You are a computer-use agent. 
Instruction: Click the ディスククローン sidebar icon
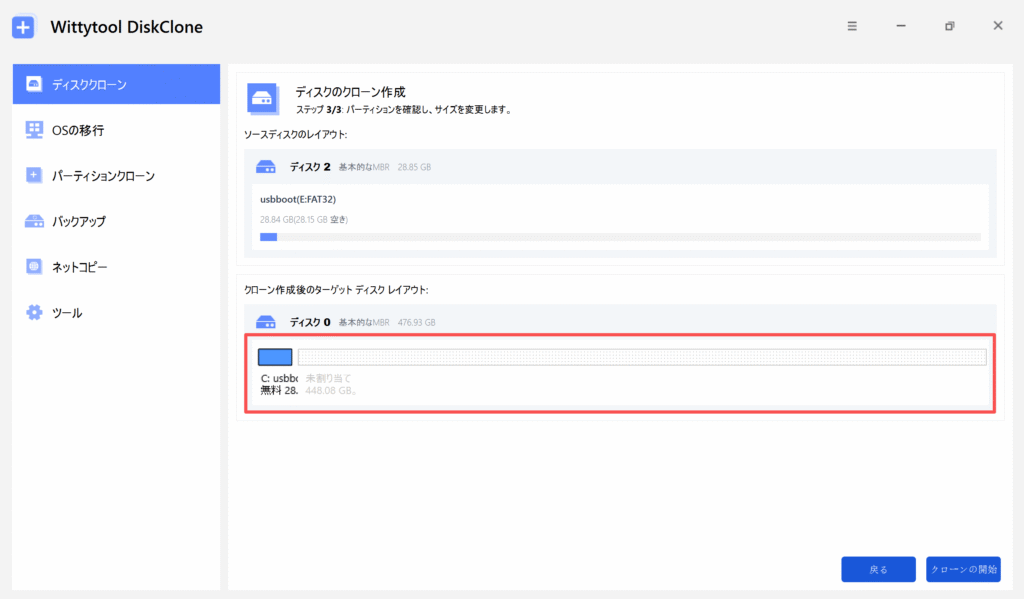point(34,84)
